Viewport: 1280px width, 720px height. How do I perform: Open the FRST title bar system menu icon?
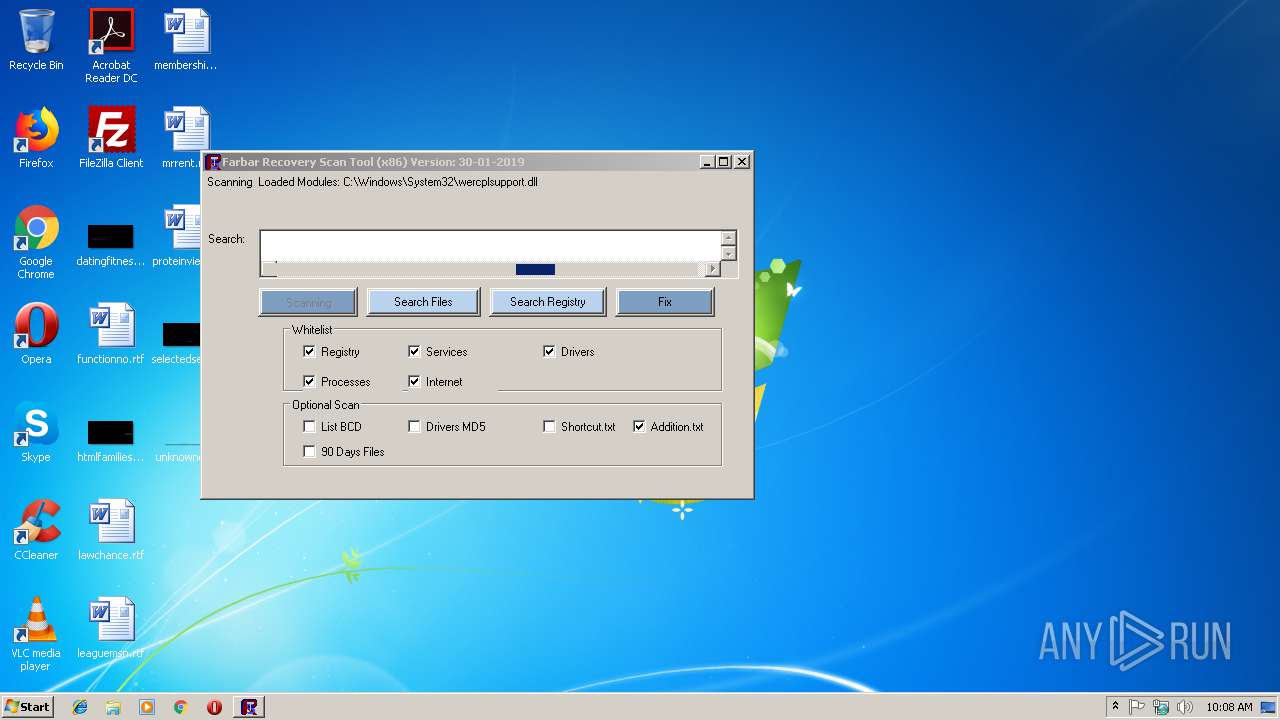213,162
